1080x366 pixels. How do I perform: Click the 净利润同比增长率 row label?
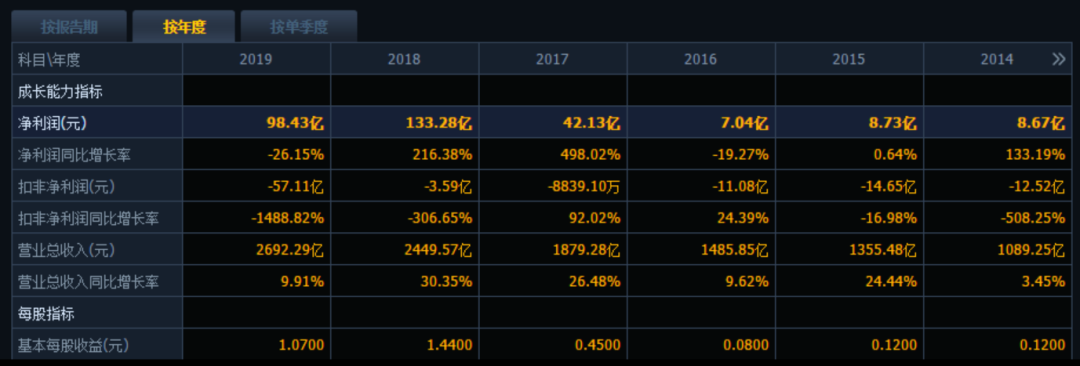(x=74, y=155)
